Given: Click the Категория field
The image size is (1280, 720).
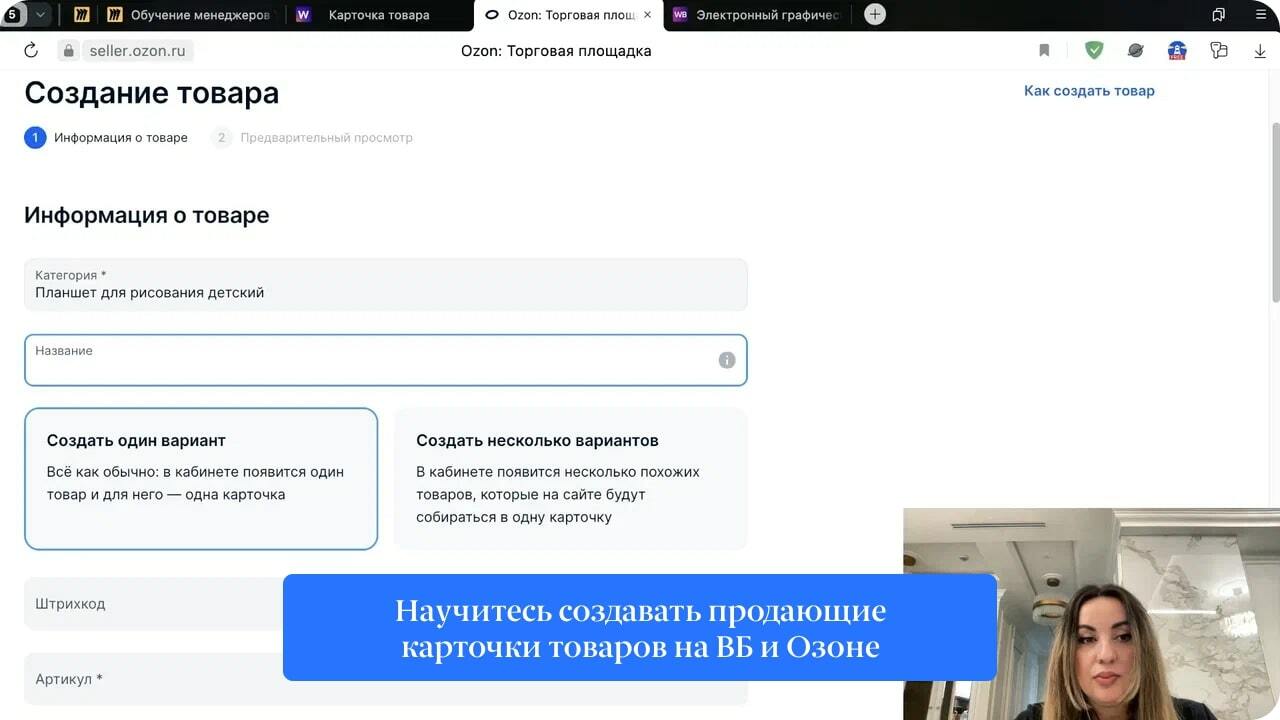Looking at the screenshot, I should [x=386, y=284].
